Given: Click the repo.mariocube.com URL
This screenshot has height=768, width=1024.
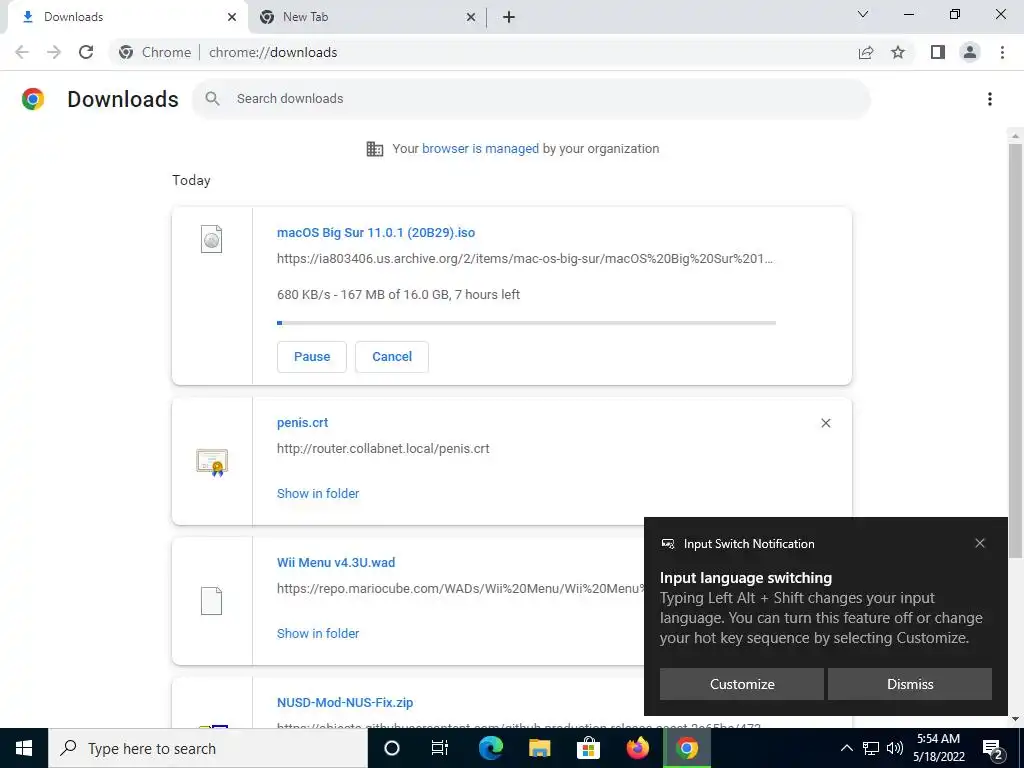Looking at the screenshot, I should coord(460,588).
